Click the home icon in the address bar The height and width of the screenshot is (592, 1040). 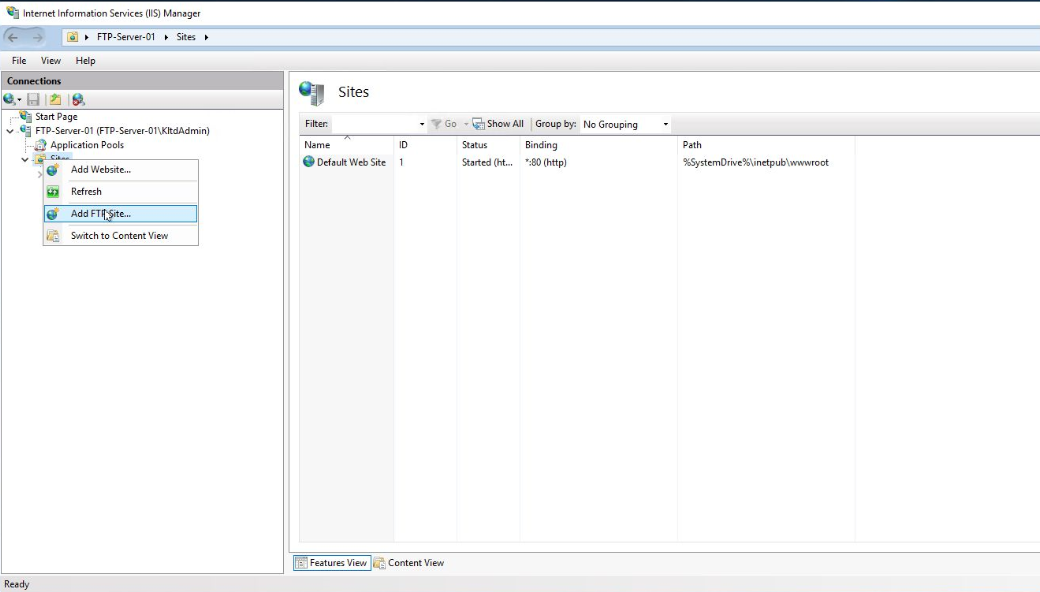tap(72, 37)
